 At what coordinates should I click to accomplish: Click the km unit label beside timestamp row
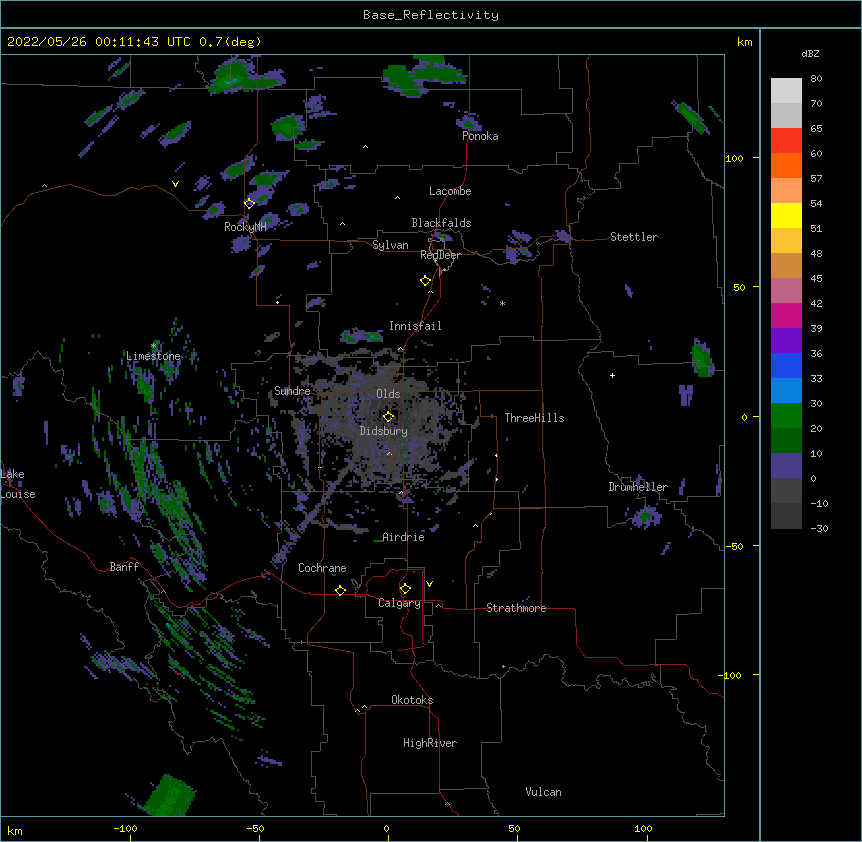pos(744,42)
